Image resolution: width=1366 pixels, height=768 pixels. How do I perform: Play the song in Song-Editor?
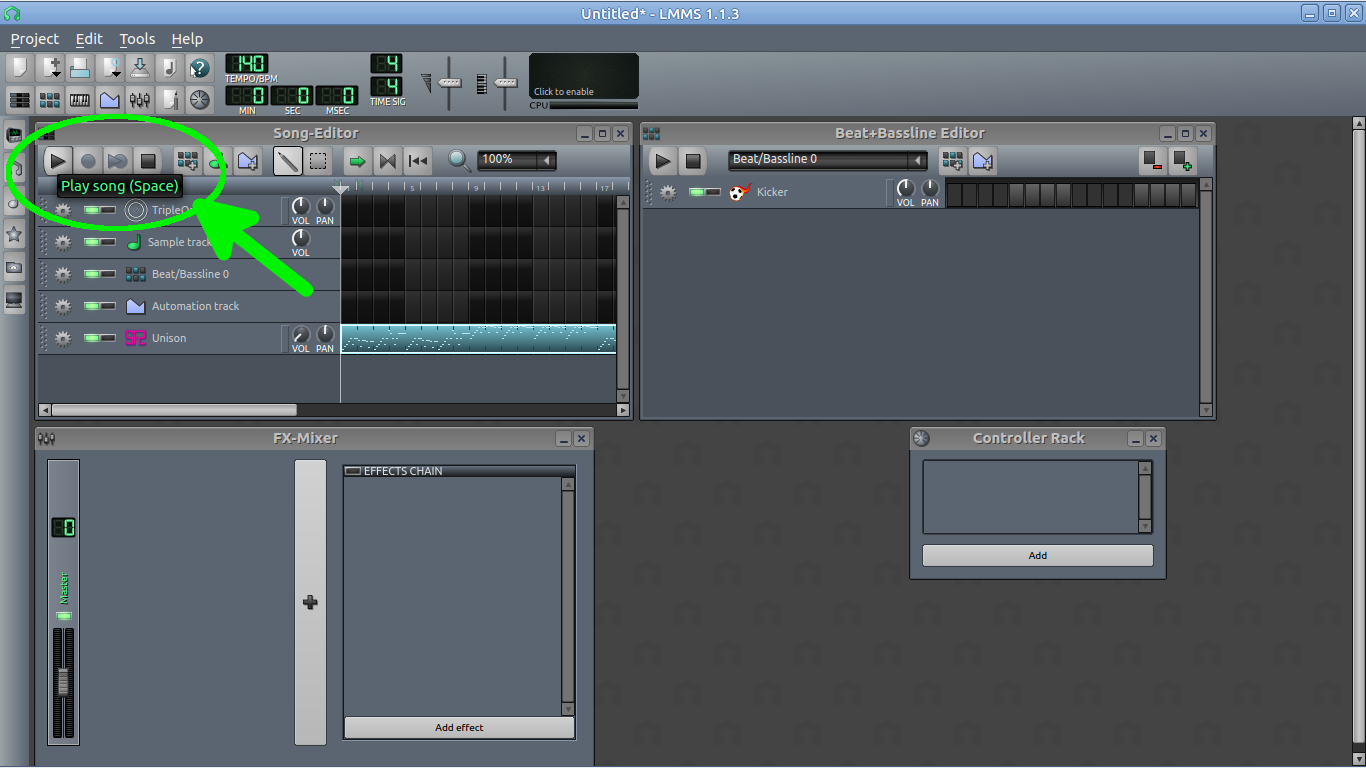pyautogui.click(x=58, y=160)
